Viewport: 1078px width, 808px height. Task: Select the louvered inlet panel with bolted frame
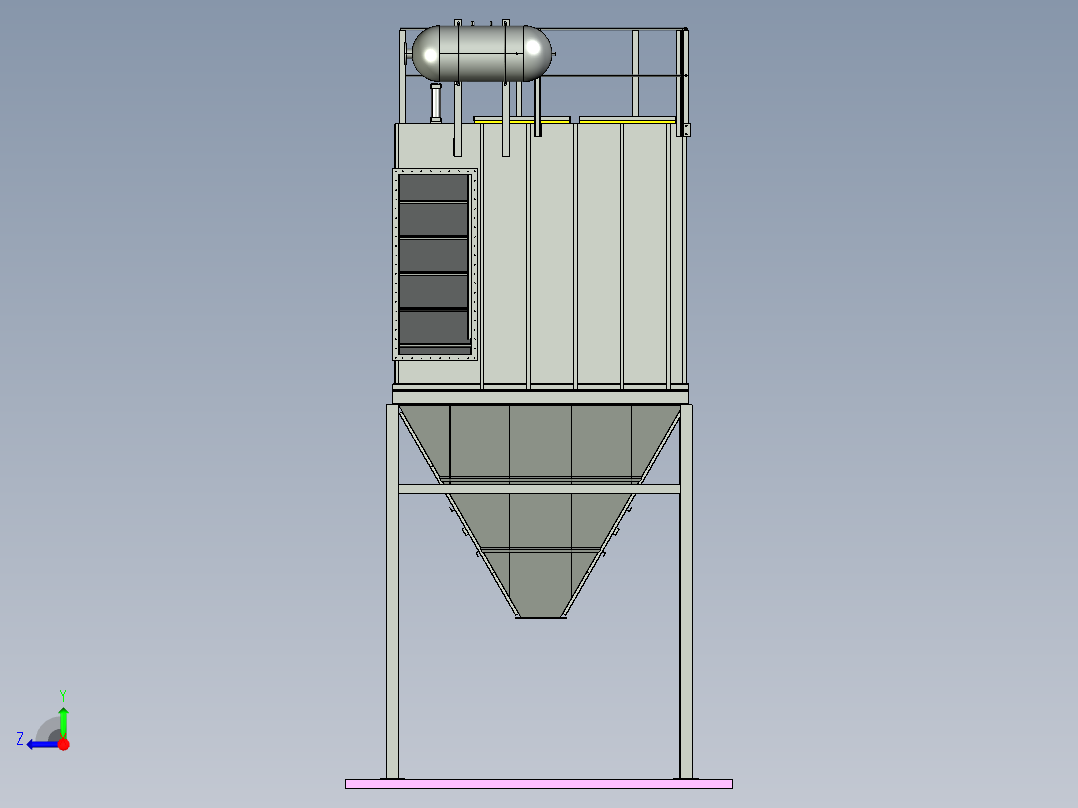(x=435, y=264)
